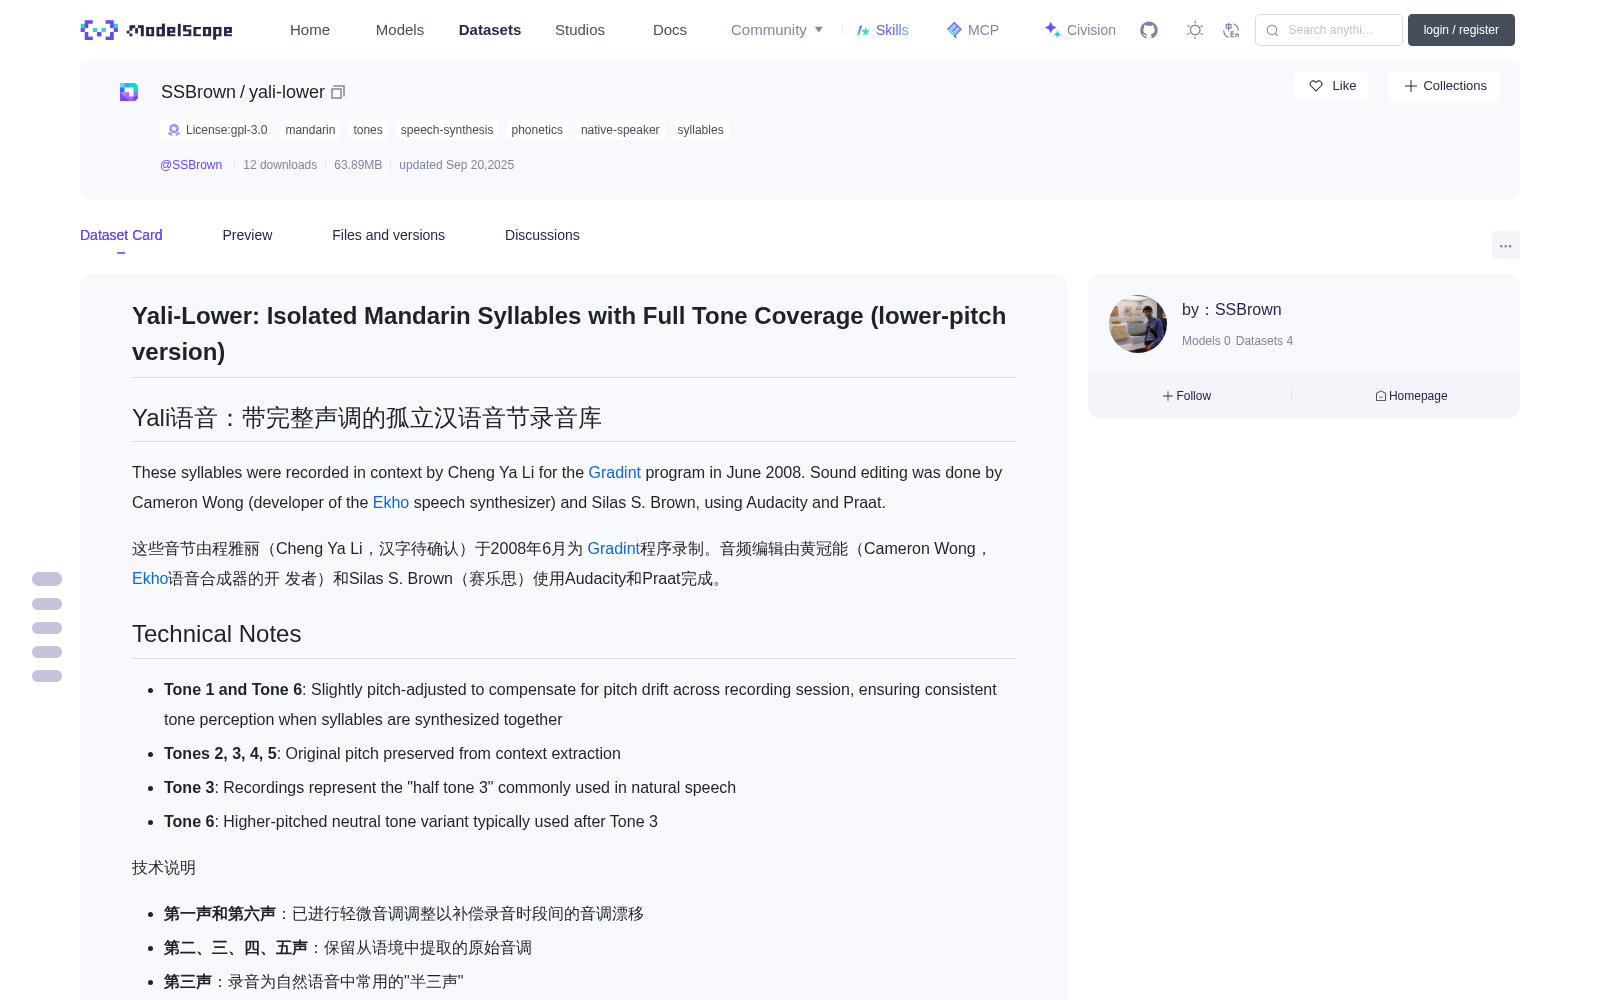Click the by: SSBrown author name
1600x1000 pixels.
click(x=1232, y=310)
